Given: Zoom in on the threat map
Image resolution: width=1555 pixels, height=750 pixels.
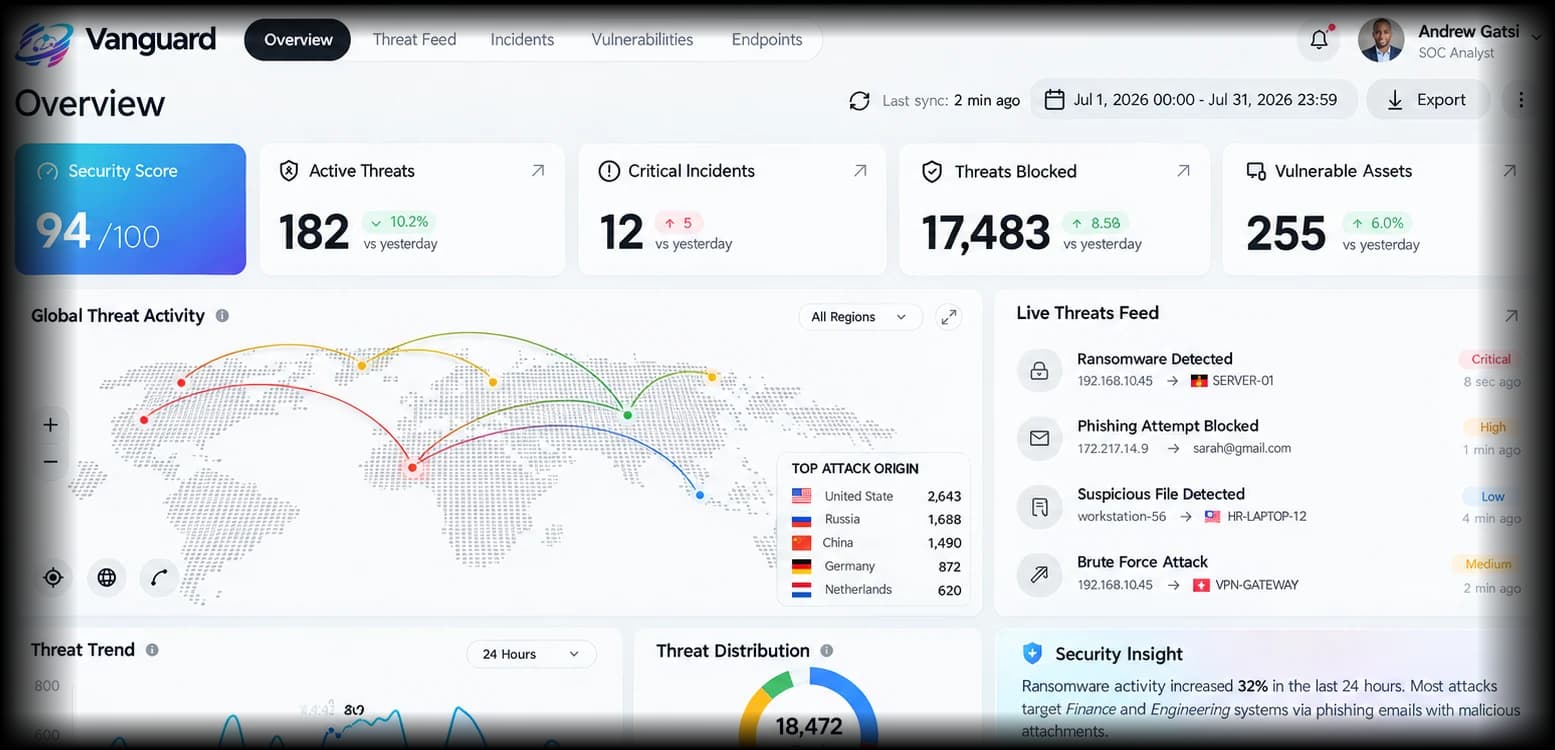Looking at the screenshot, I should (x=50, y=425).
